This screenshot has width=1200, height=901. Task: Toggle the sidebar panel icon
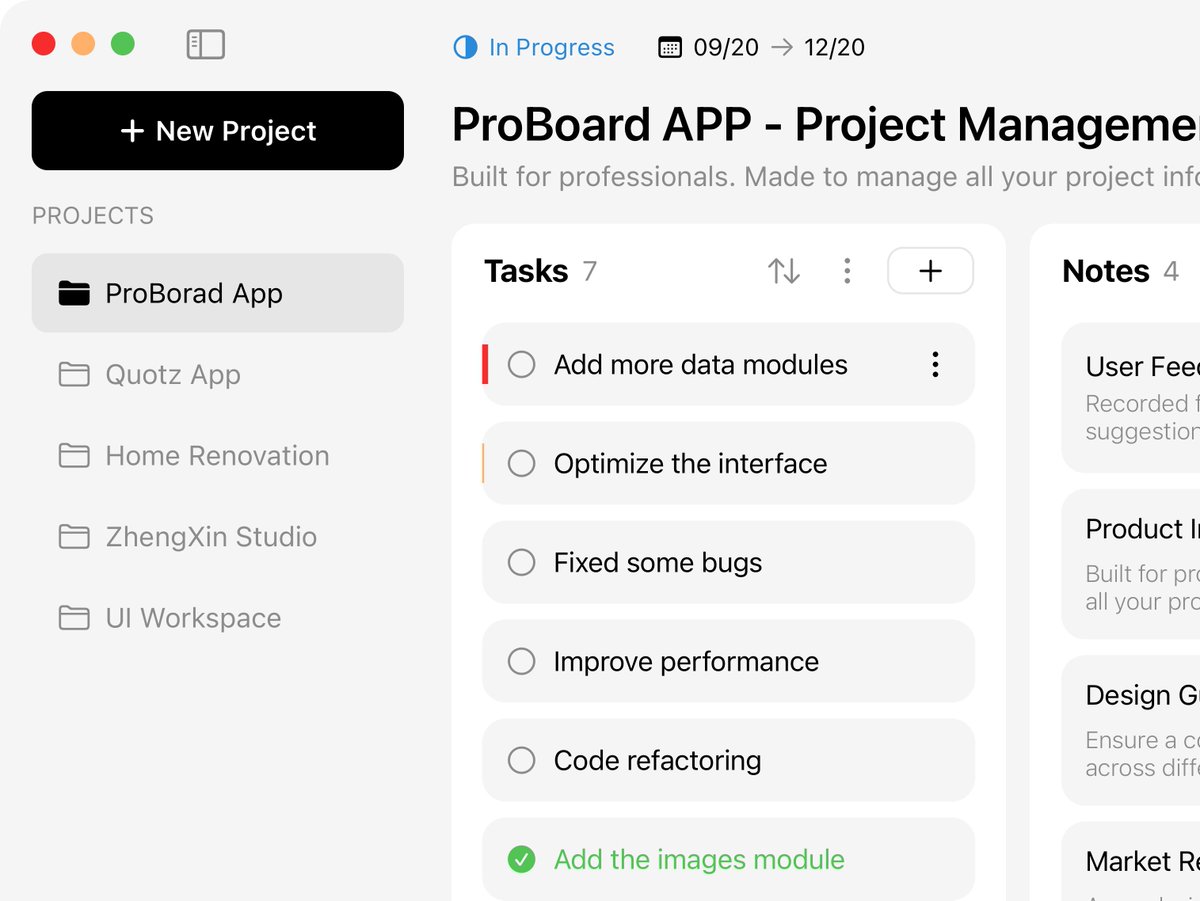[206, 45]
